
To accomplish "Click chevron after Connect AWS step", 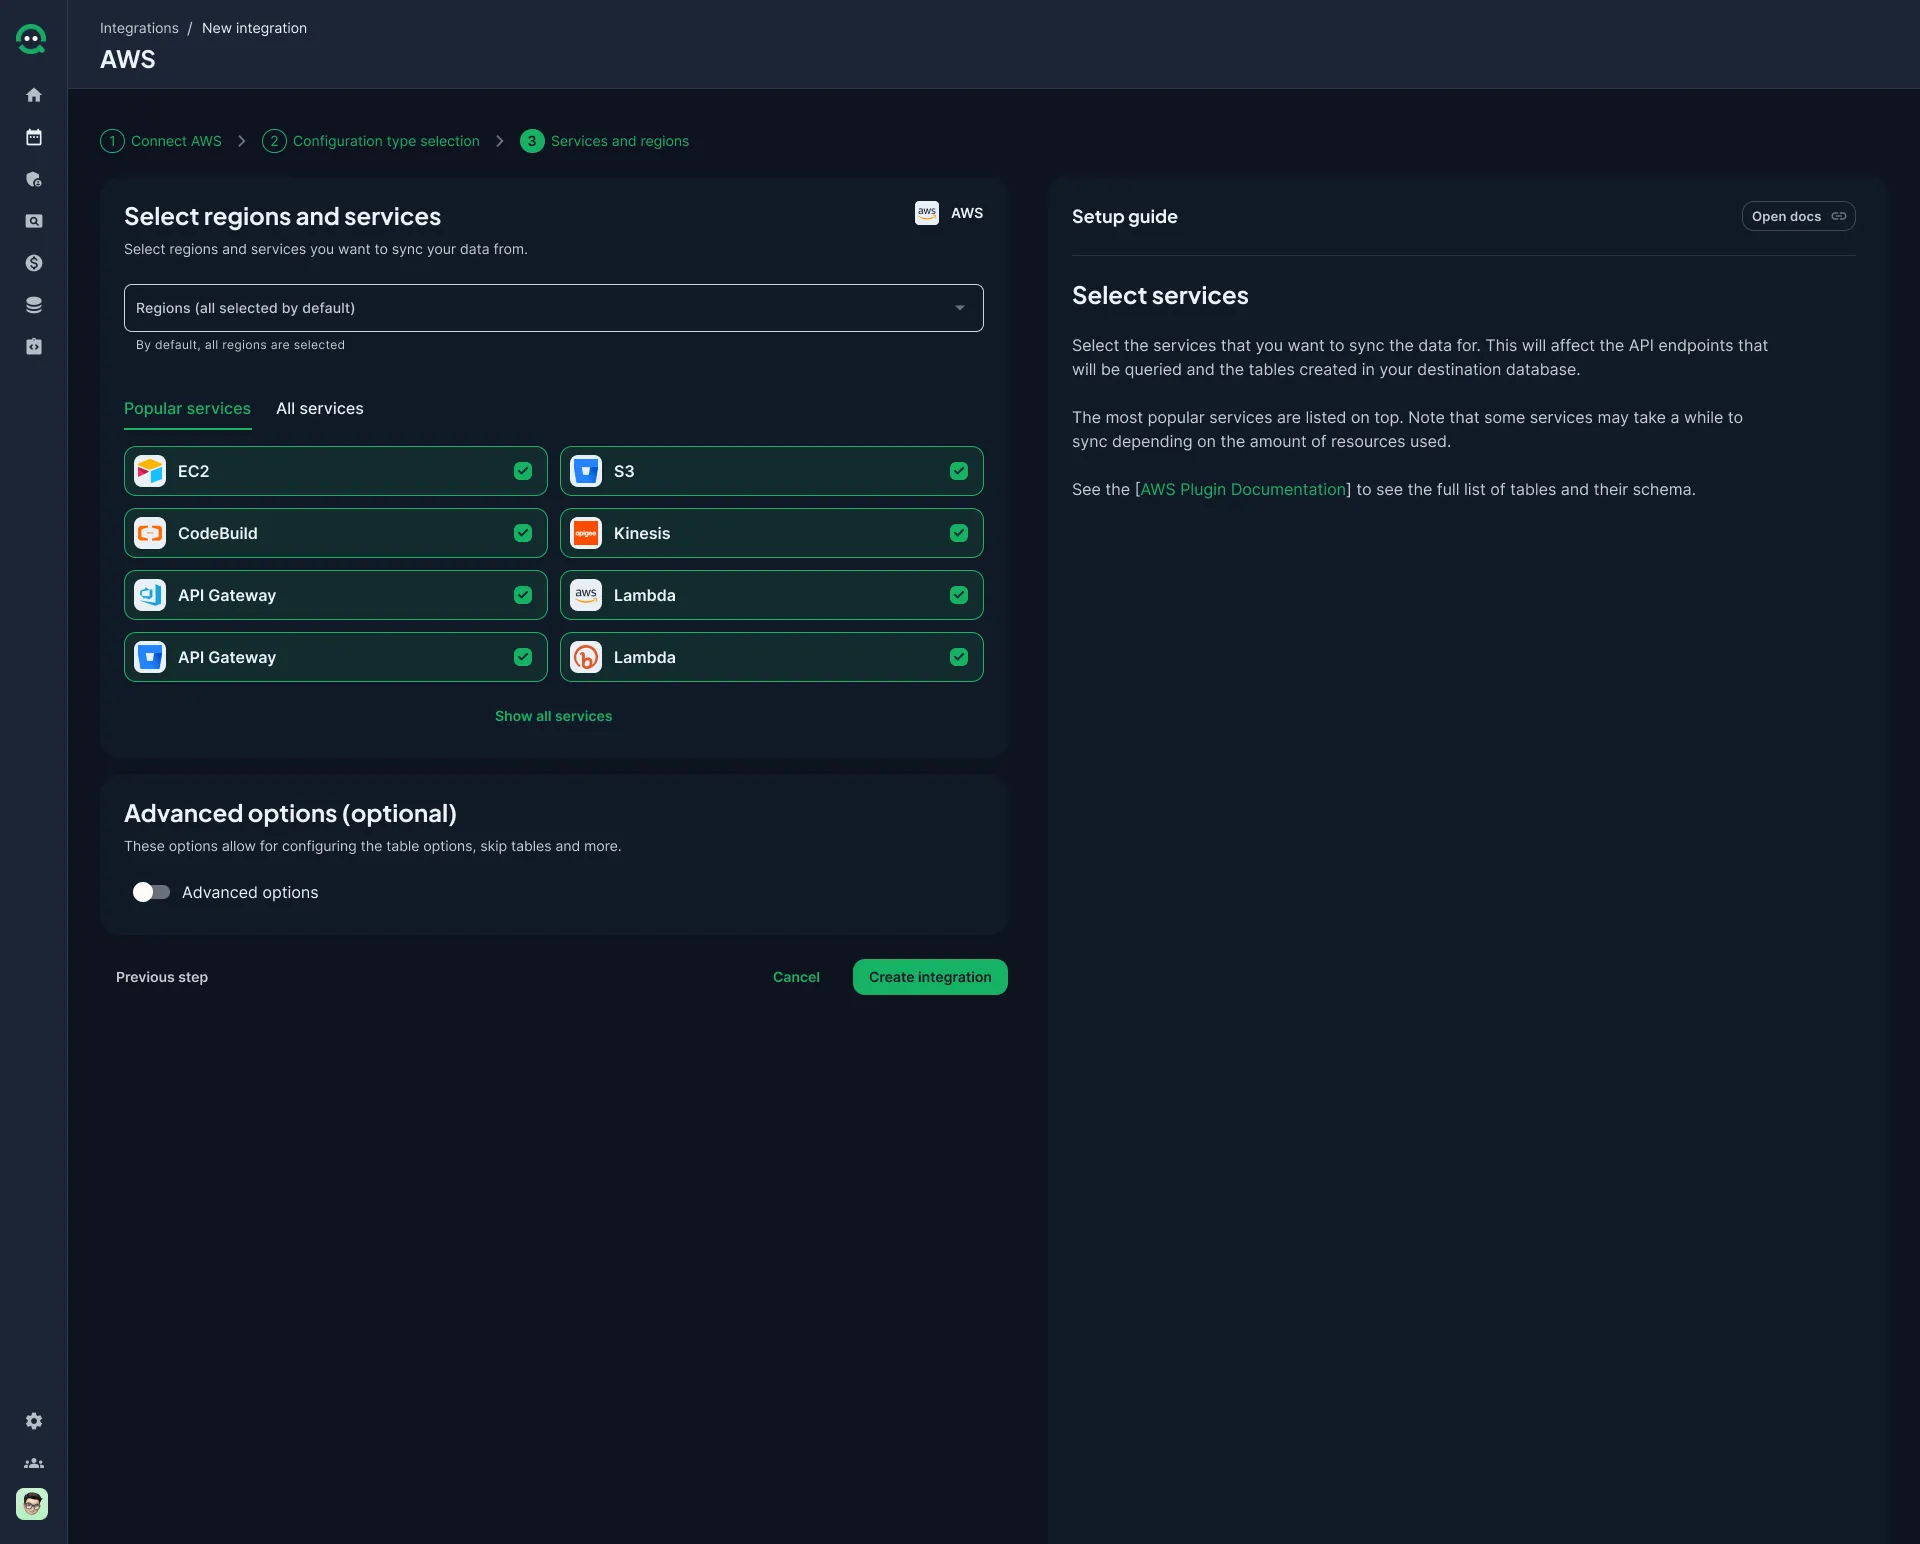I will (x=242, y=141).
